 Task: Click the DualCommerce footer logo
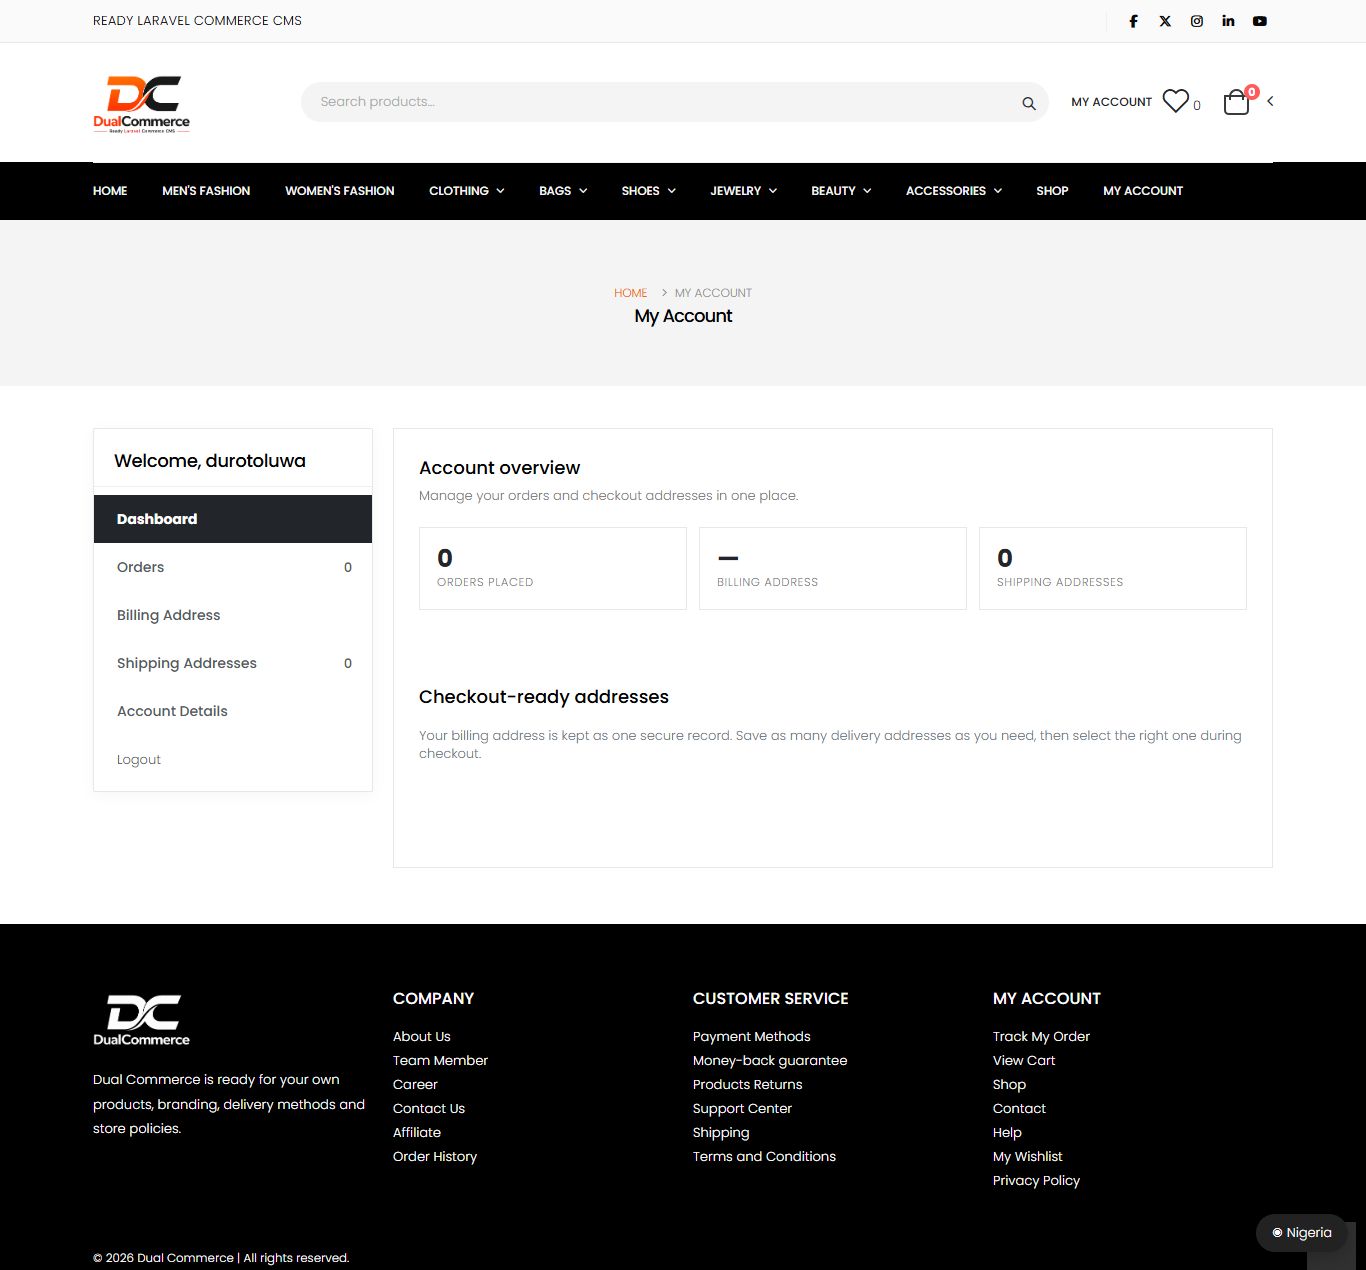[141, 1020]
